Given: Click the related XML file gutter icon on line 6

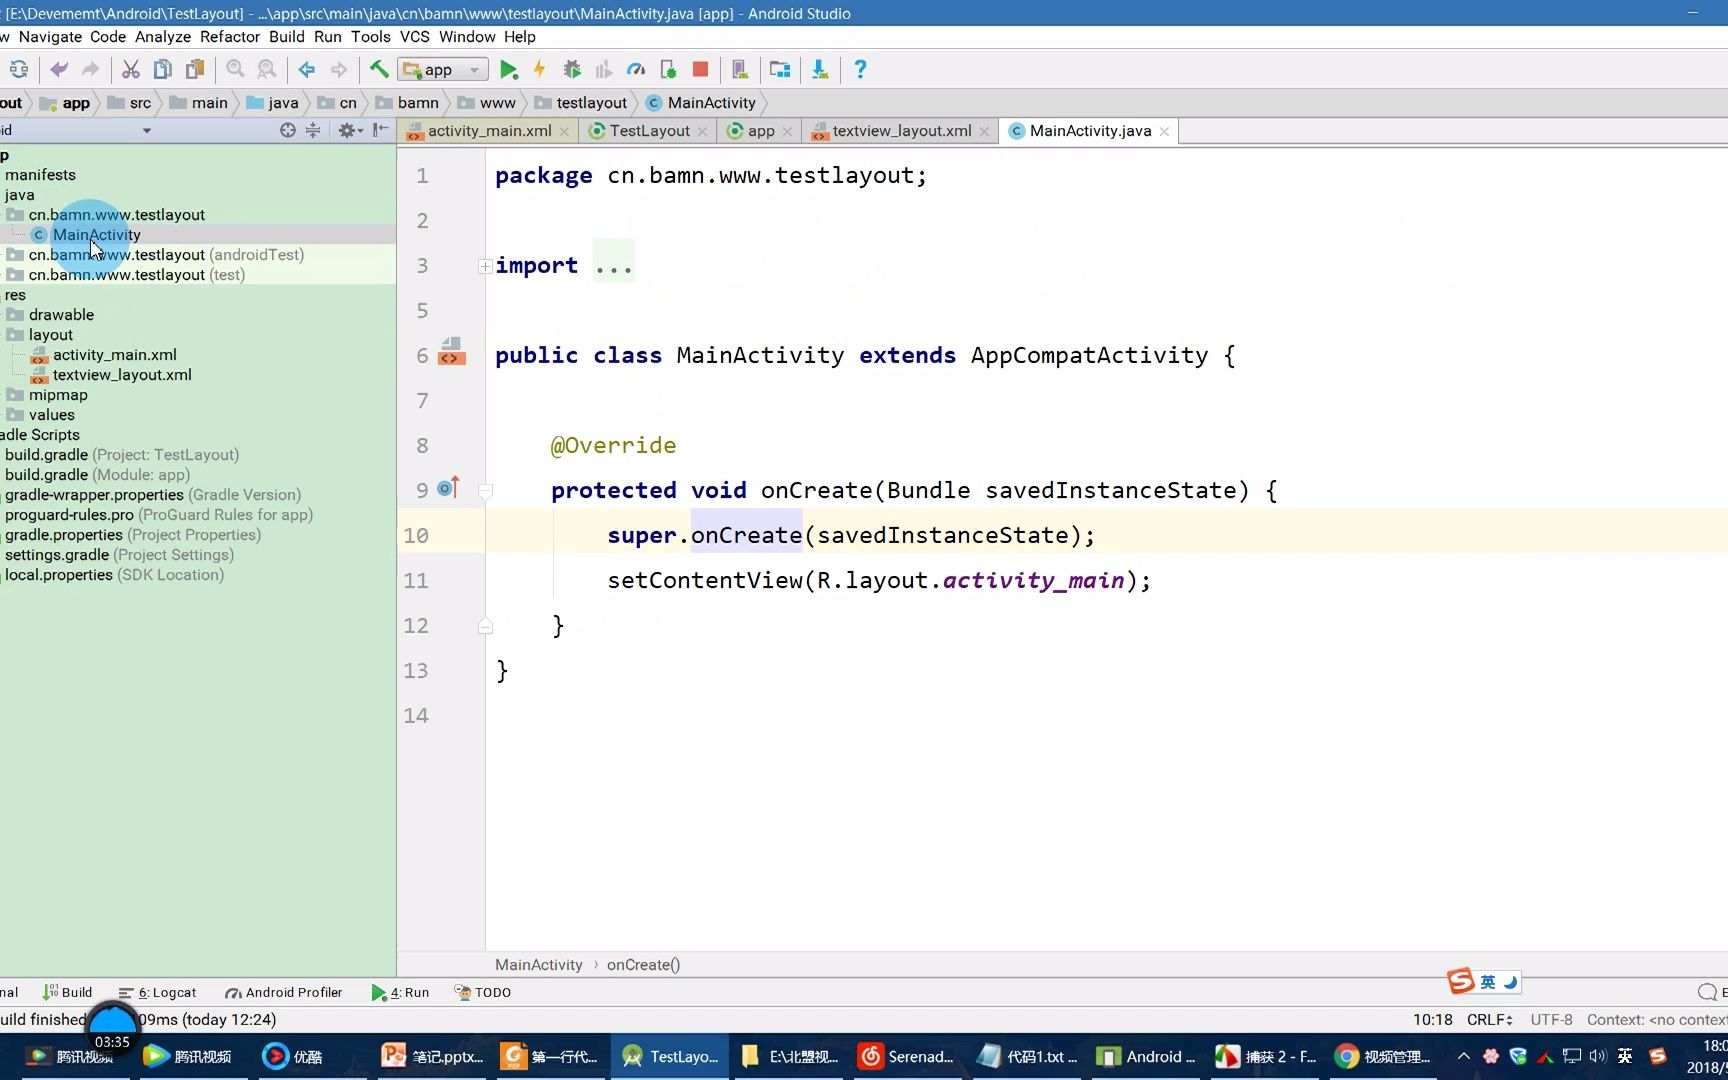Looking at the screenshot, I should click(451, 351).
